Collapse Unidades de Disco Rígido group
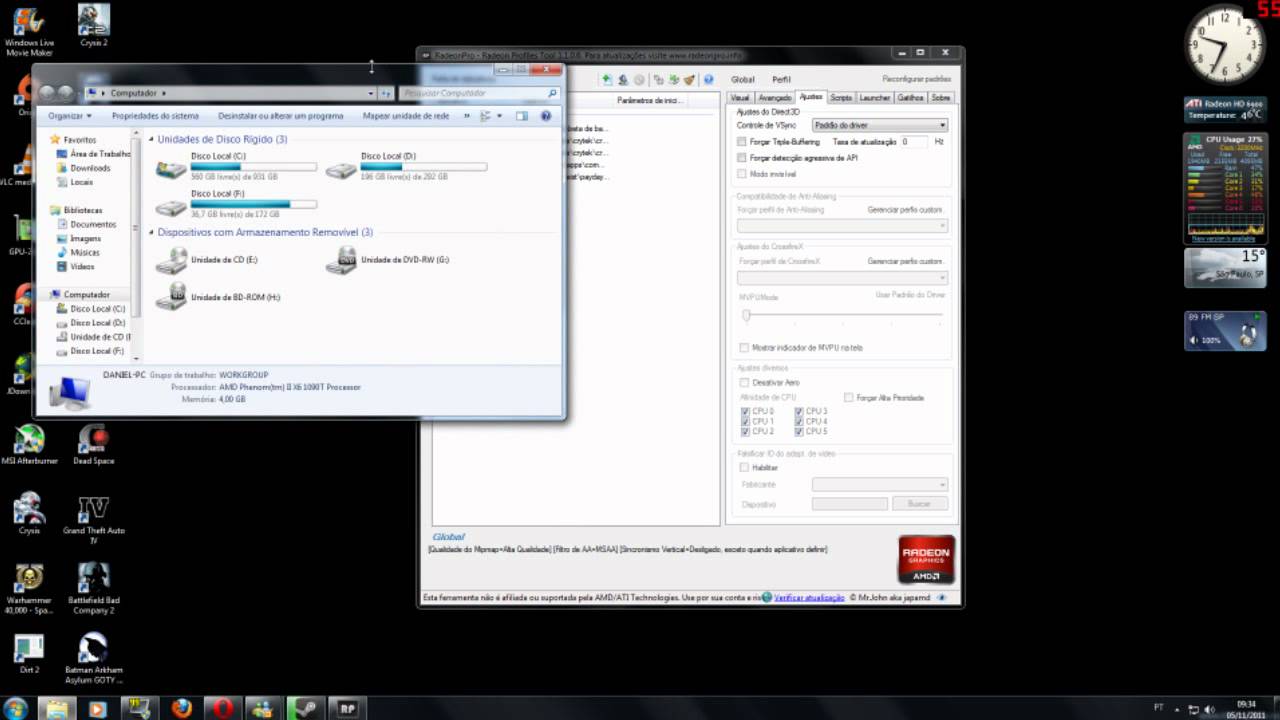Viewport: 1280px width, 720px height. coord(152,140)
